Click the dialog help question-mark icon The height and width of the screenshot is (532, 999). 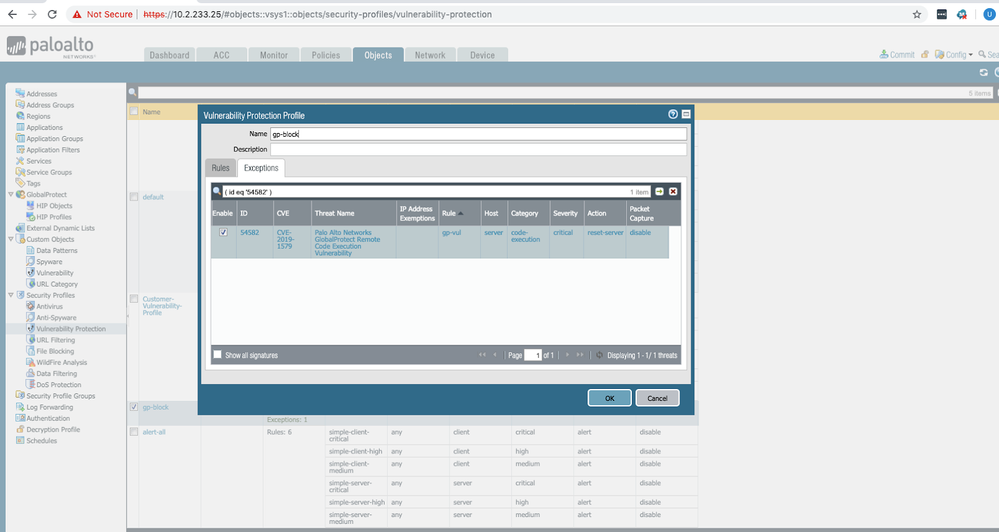673,115
